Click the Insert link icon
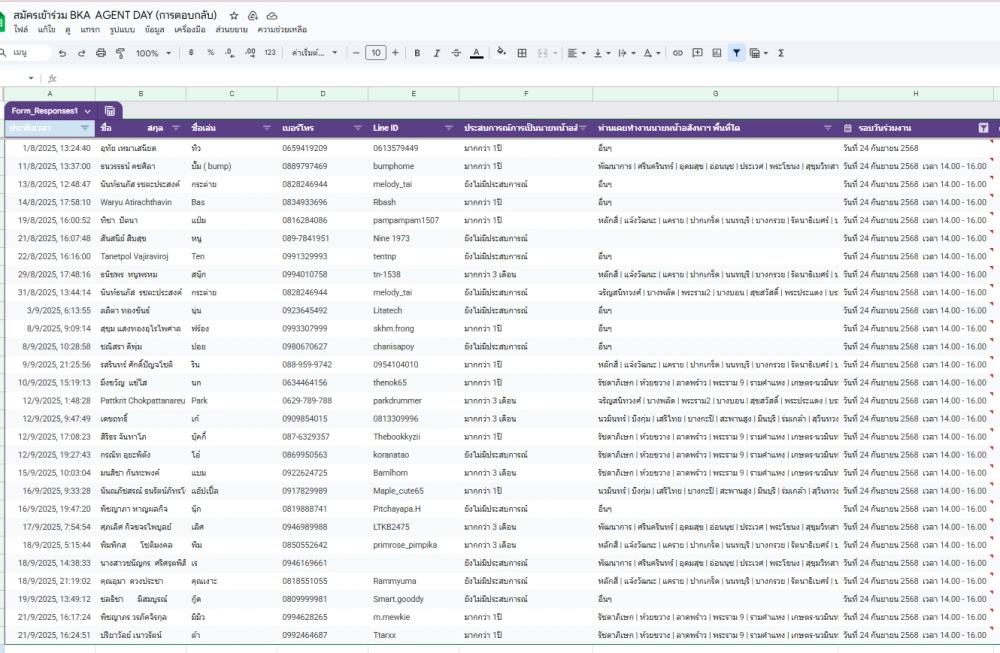This screenshot has width=1000, height=653. (x=678, y=53)
